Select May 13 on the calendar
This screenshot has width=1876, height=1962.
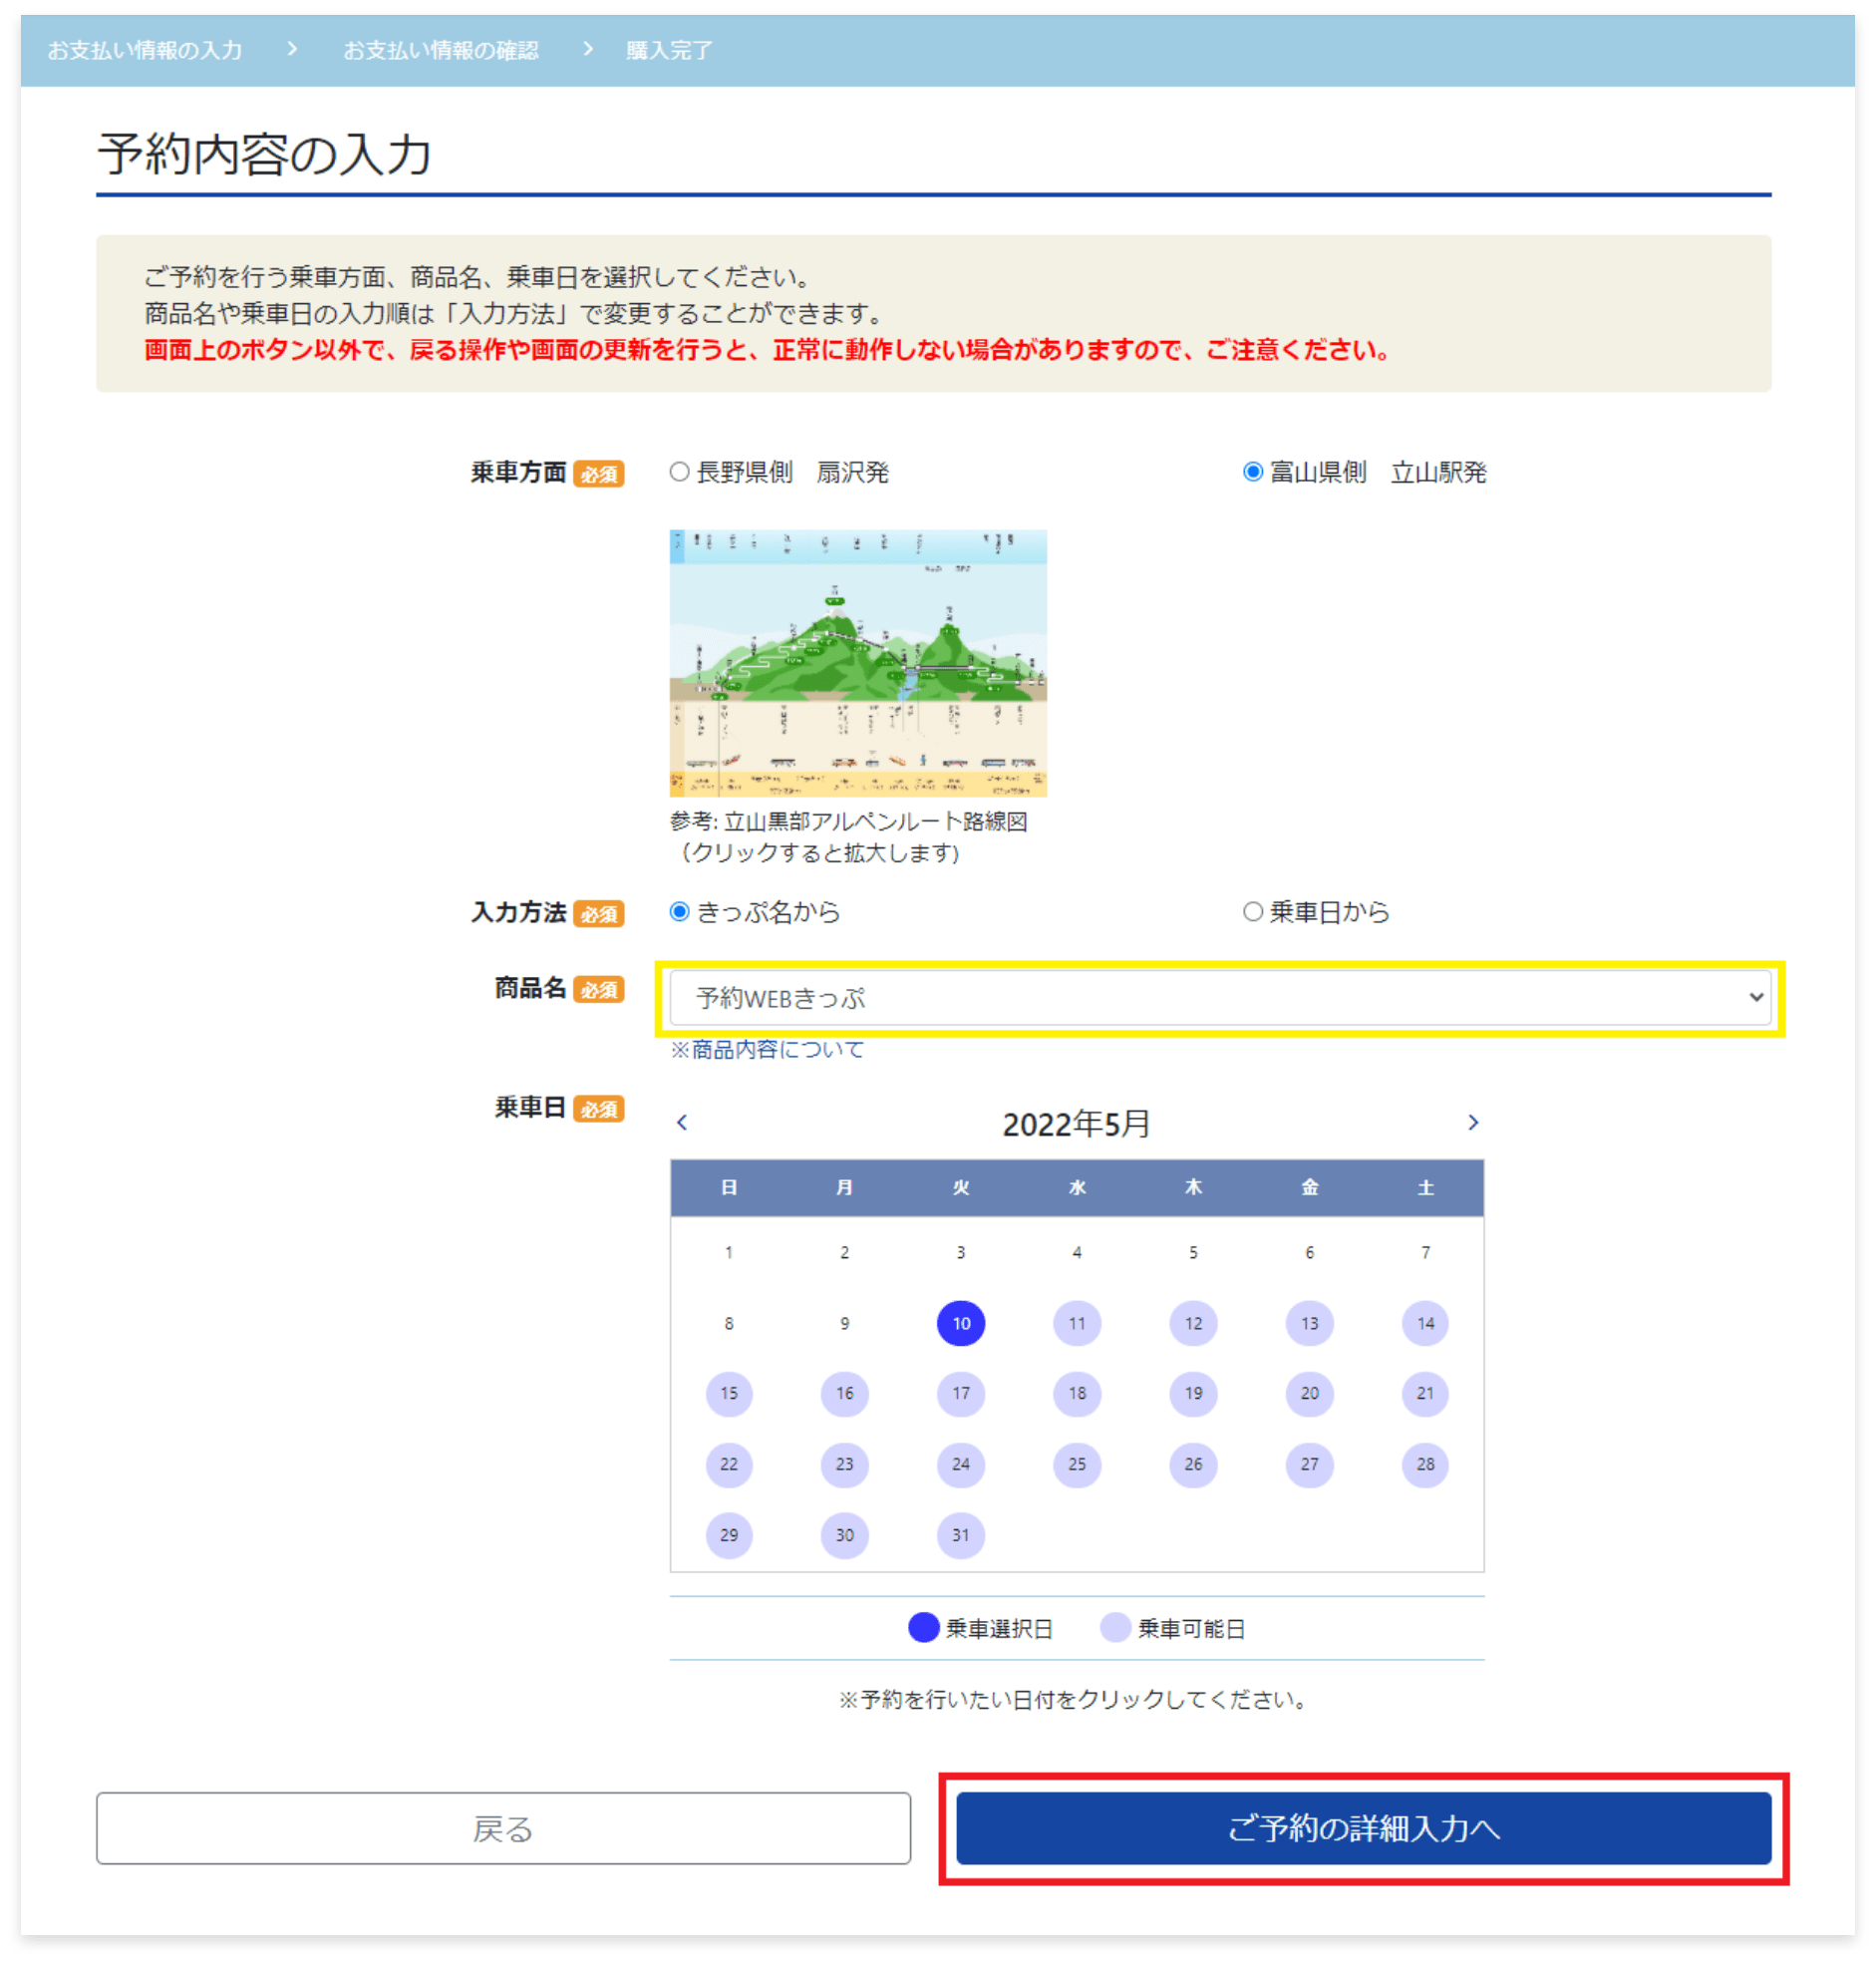(1309, 1323)
